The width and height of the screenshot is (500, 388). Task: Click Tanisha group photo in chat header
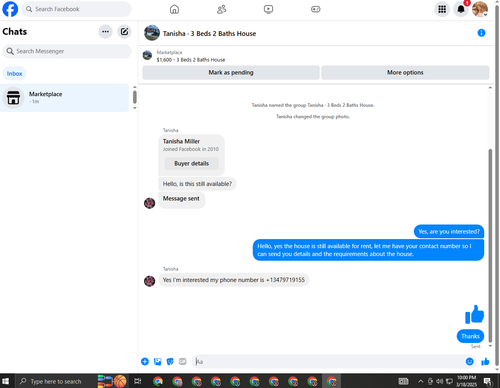point(152,33)
